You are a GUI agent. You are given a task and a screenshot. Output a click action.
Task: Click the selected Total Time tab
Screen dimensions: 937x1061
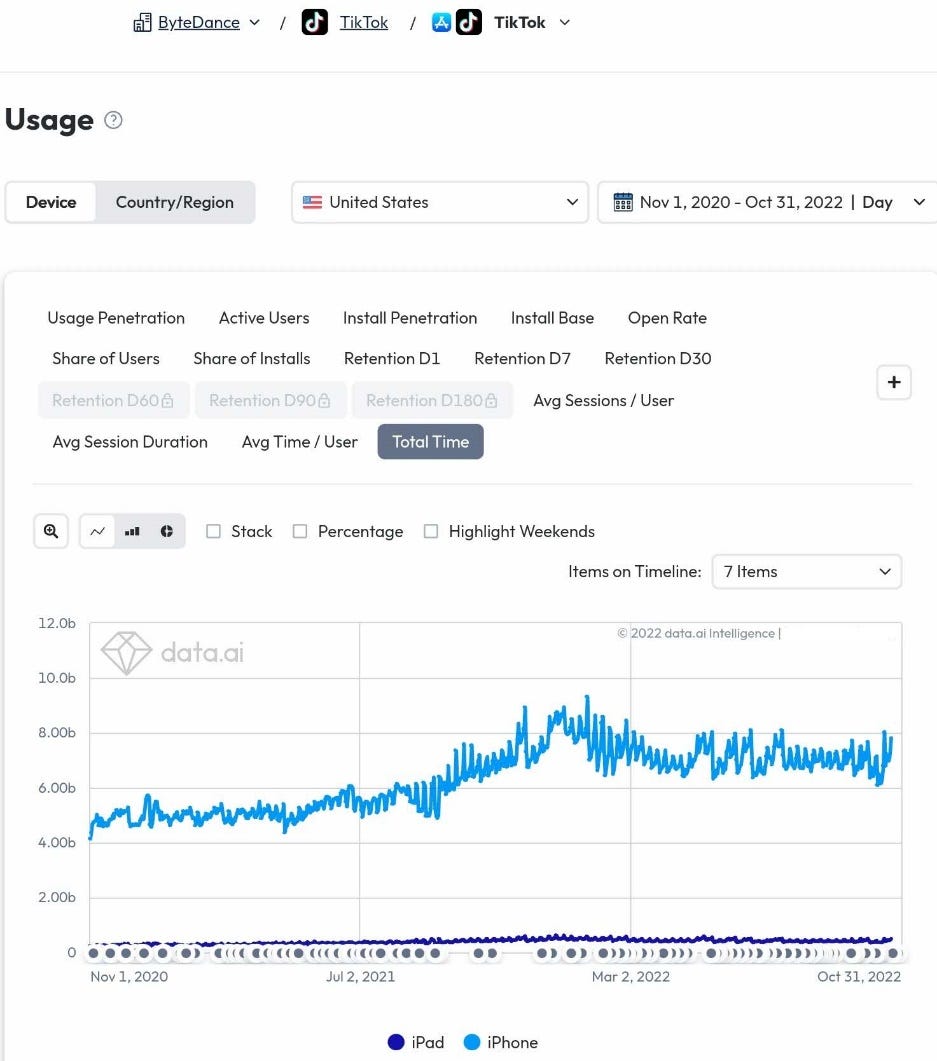430,442
